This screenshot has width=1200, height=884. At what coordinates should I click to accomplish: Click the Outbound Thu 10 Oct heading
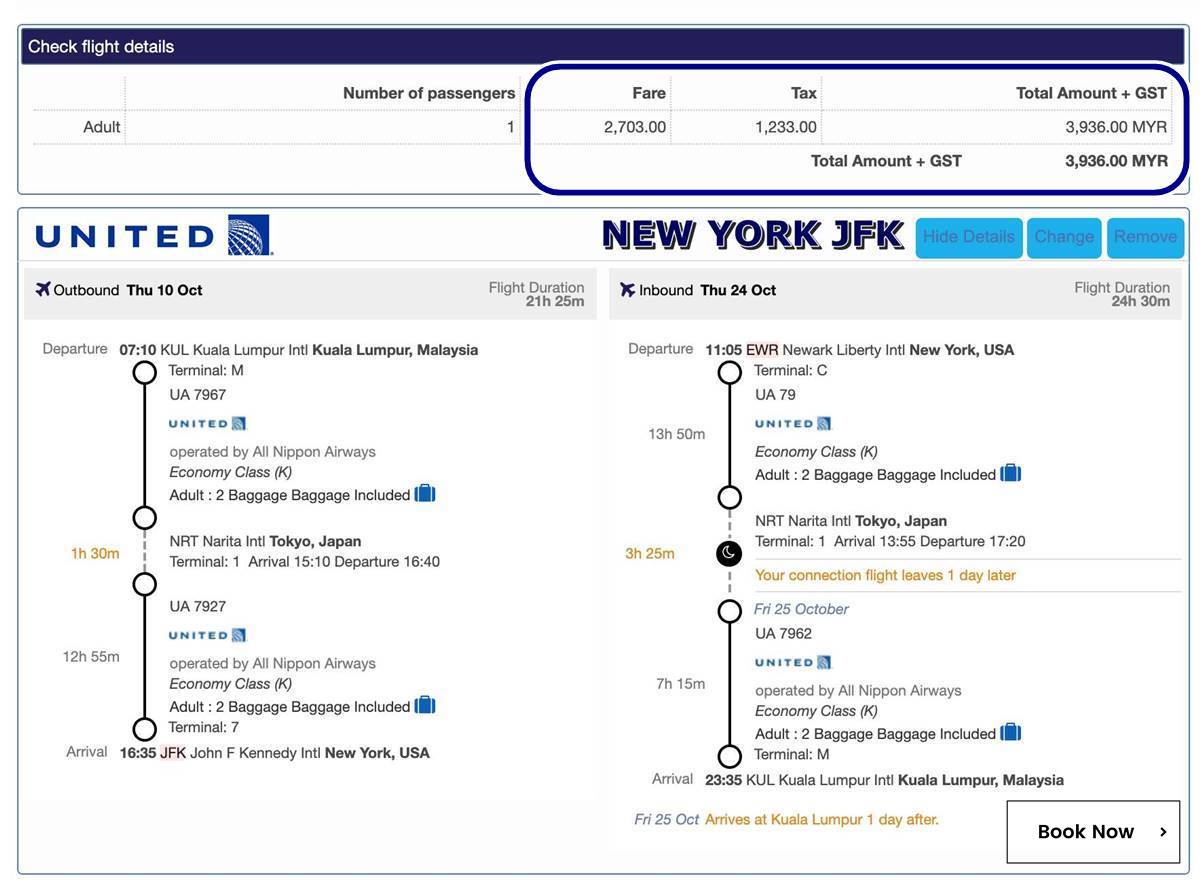coord(128,290)
